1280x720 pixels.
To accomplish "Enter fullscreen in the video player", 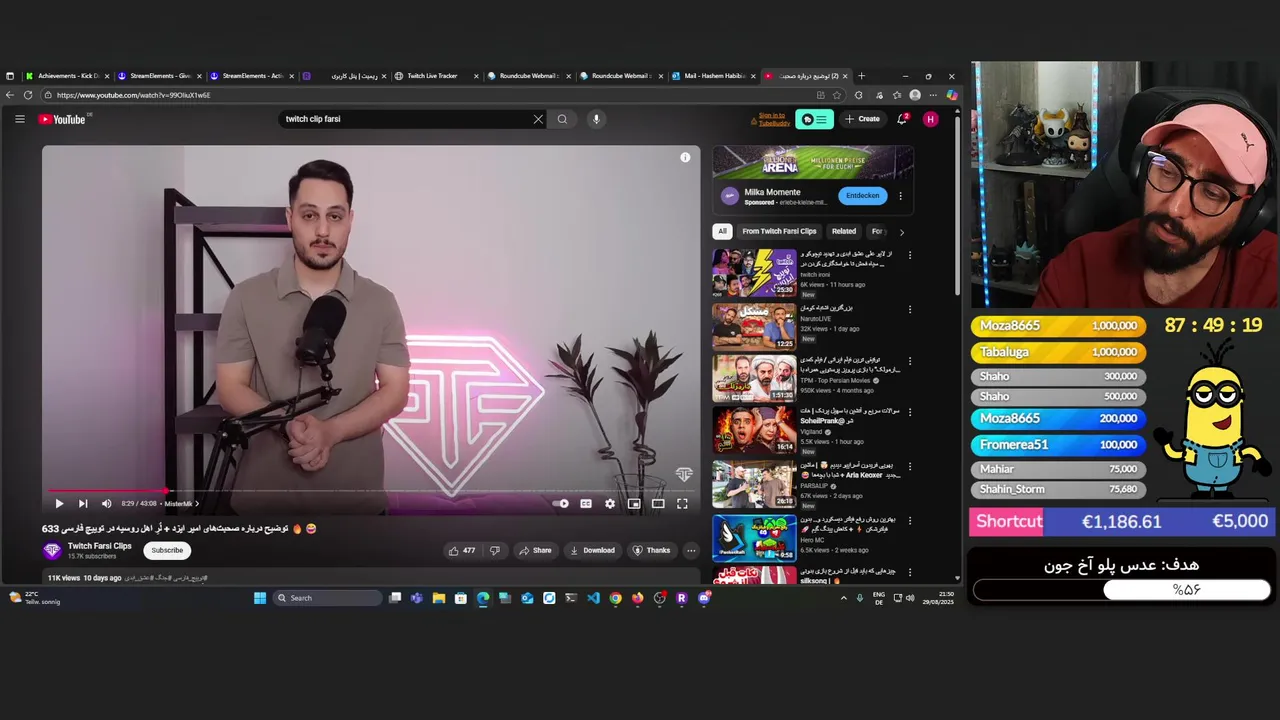I will [682, 504].
